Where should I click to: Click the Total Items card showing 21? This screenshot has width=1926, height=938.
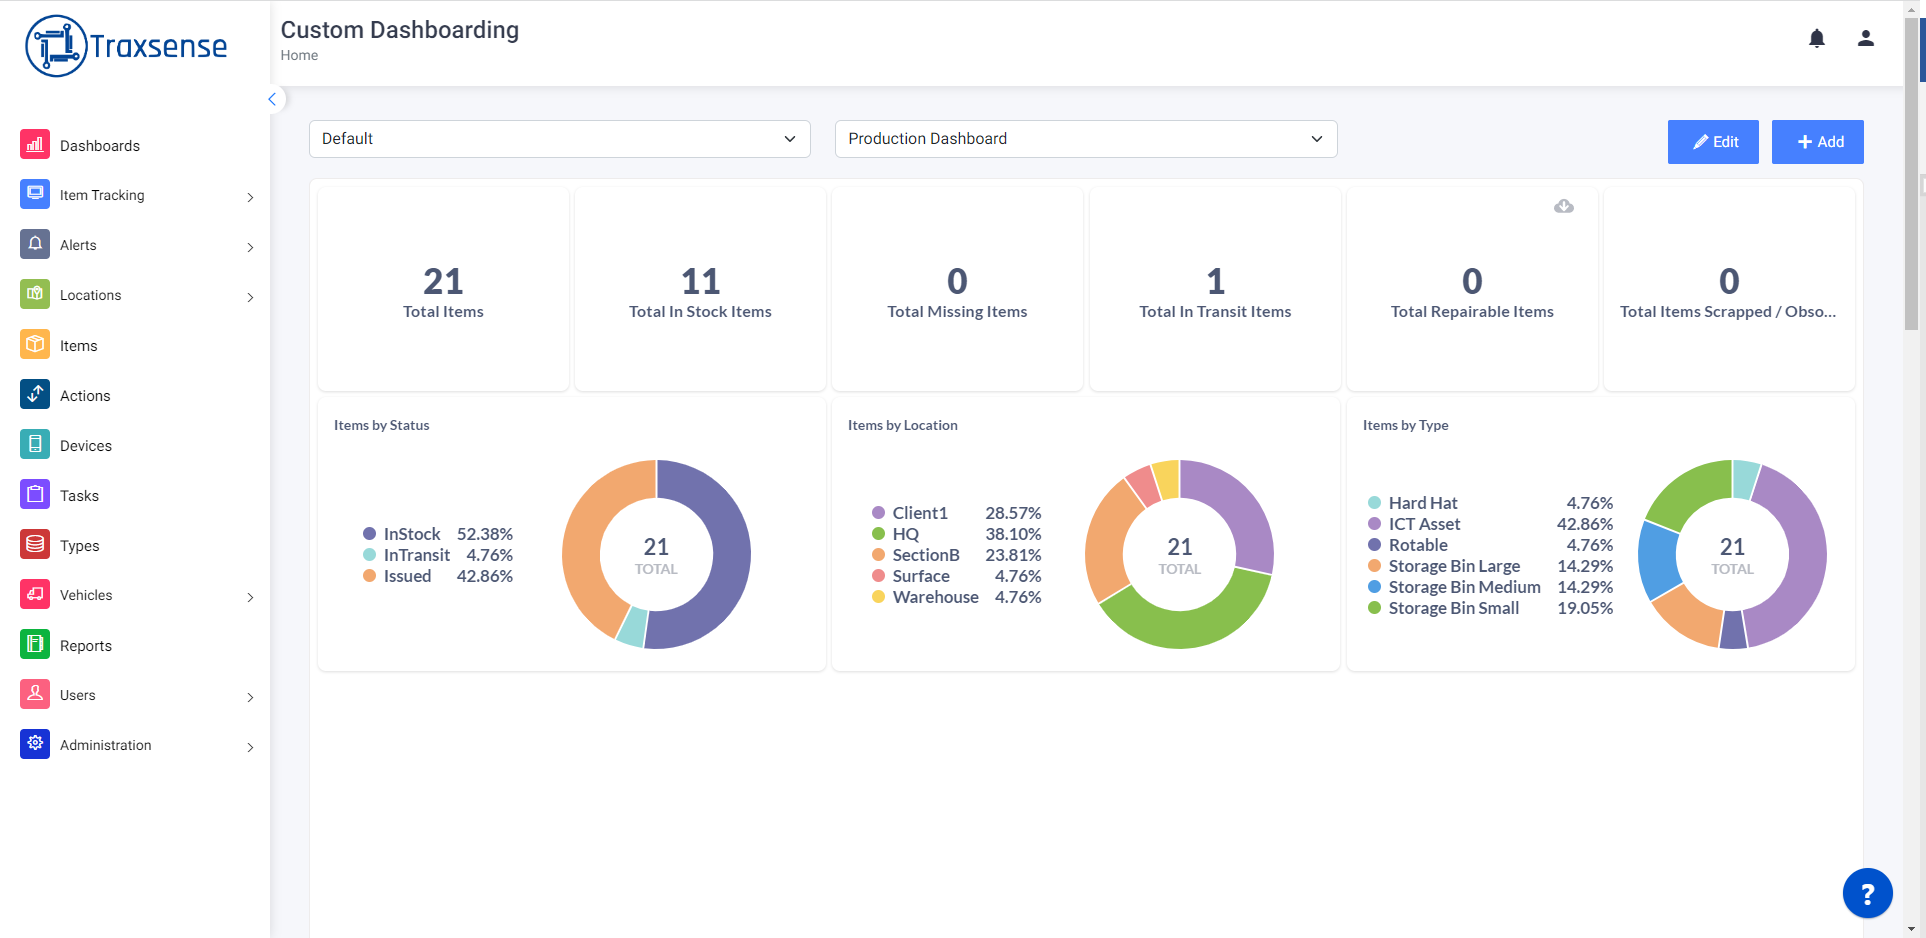pyautogui.click(x=443, y=289)
